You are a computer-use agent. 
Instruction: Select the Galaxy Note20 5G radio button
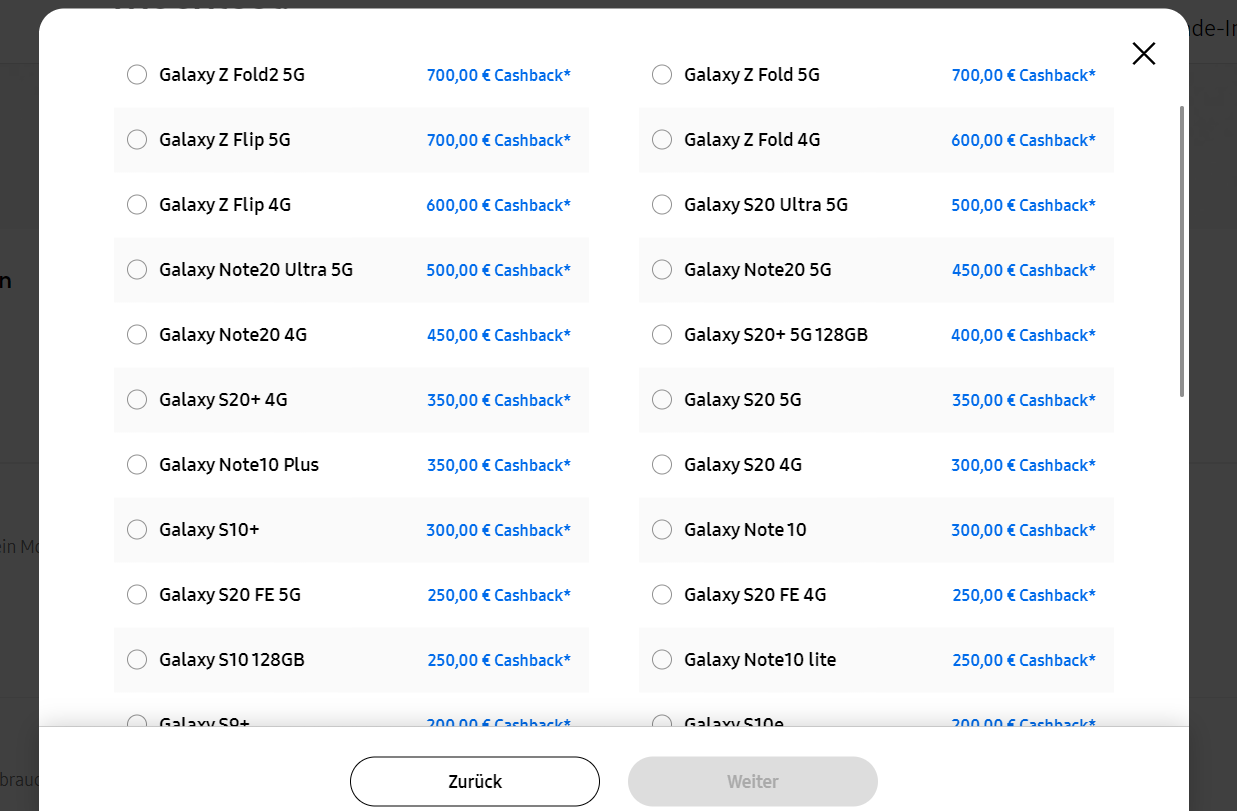tap(662, 270)
